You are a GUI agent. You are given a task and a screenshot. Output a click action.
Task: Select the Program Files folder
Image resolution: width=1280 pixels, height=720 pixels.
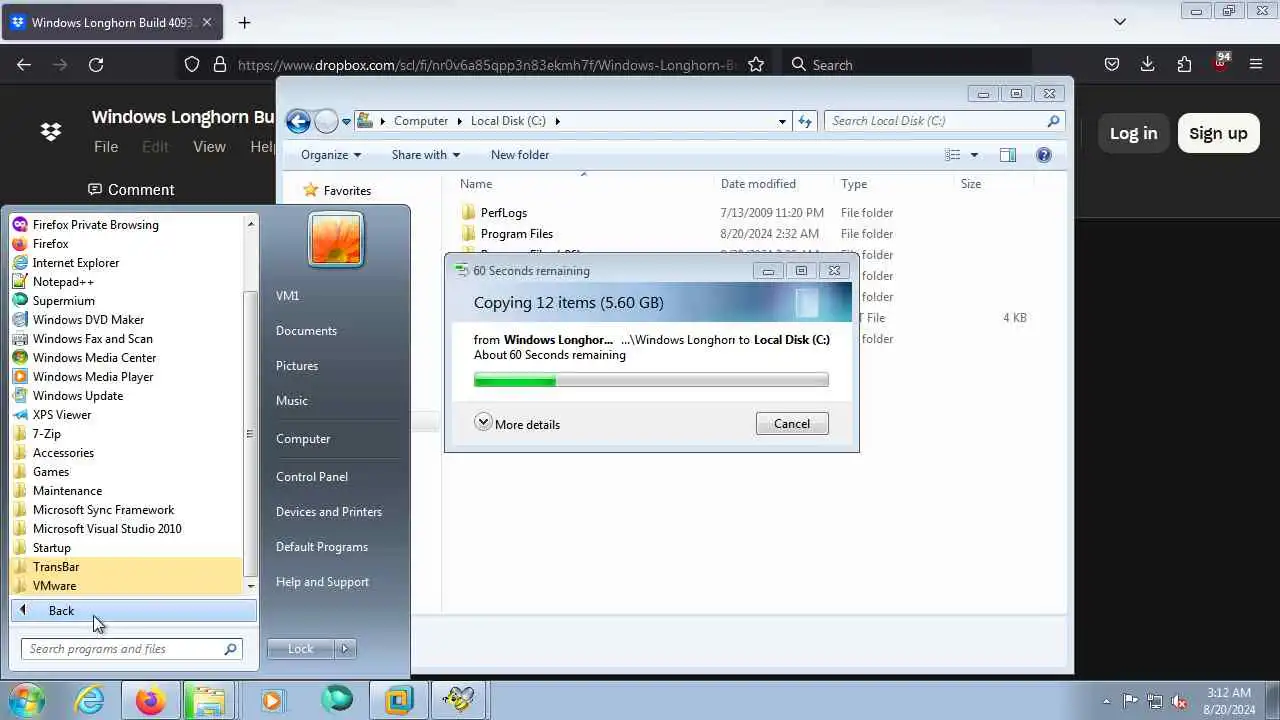(516, 234)
